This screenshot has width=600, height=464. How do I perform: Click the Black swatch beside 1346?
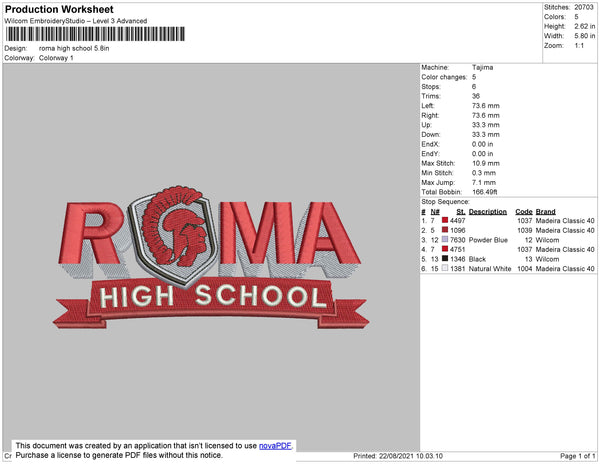(445, 259)
